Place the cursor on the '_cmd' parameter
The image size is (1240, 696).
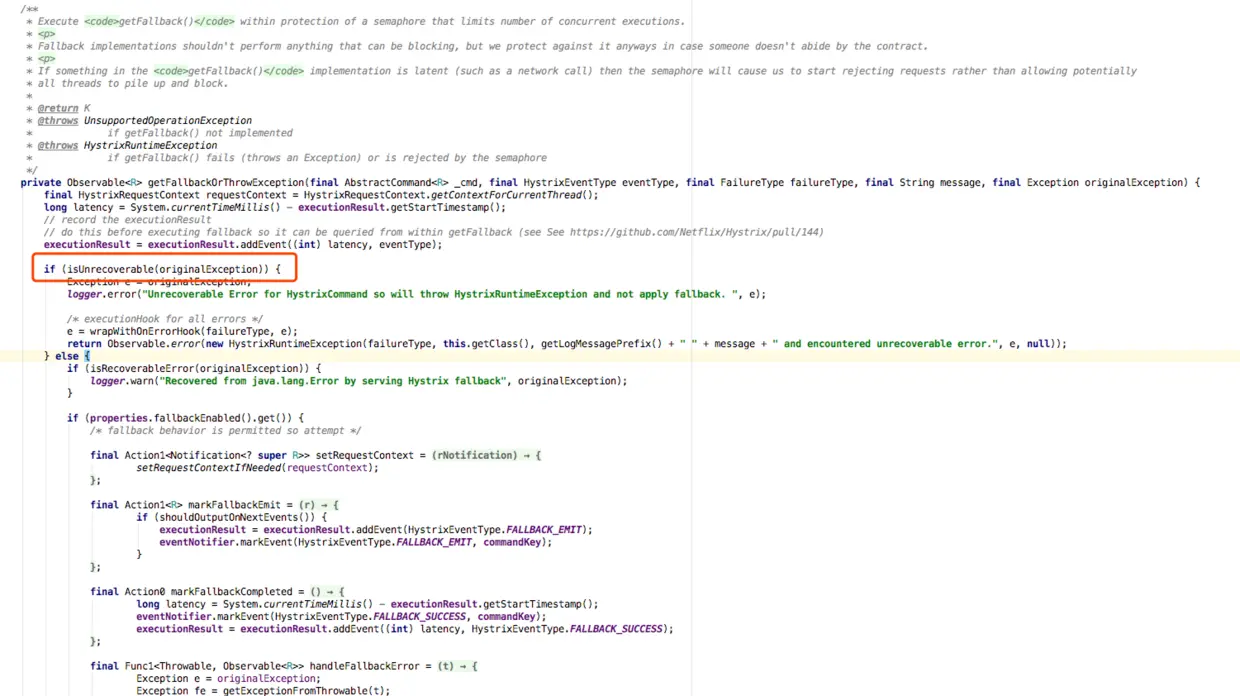click(465, 183)
